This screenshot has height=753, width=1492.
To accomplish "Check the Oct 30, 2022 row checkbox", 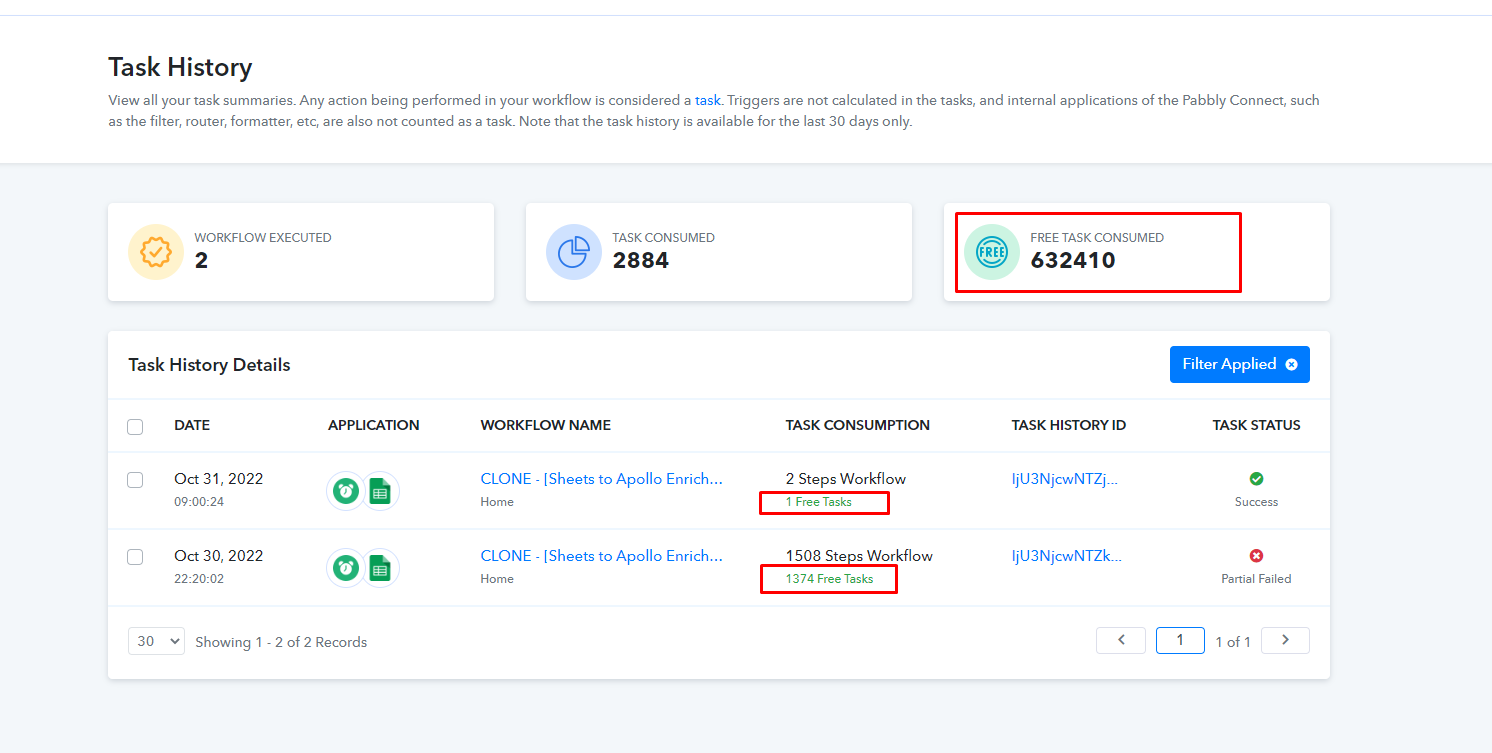I will coord(135,557).
